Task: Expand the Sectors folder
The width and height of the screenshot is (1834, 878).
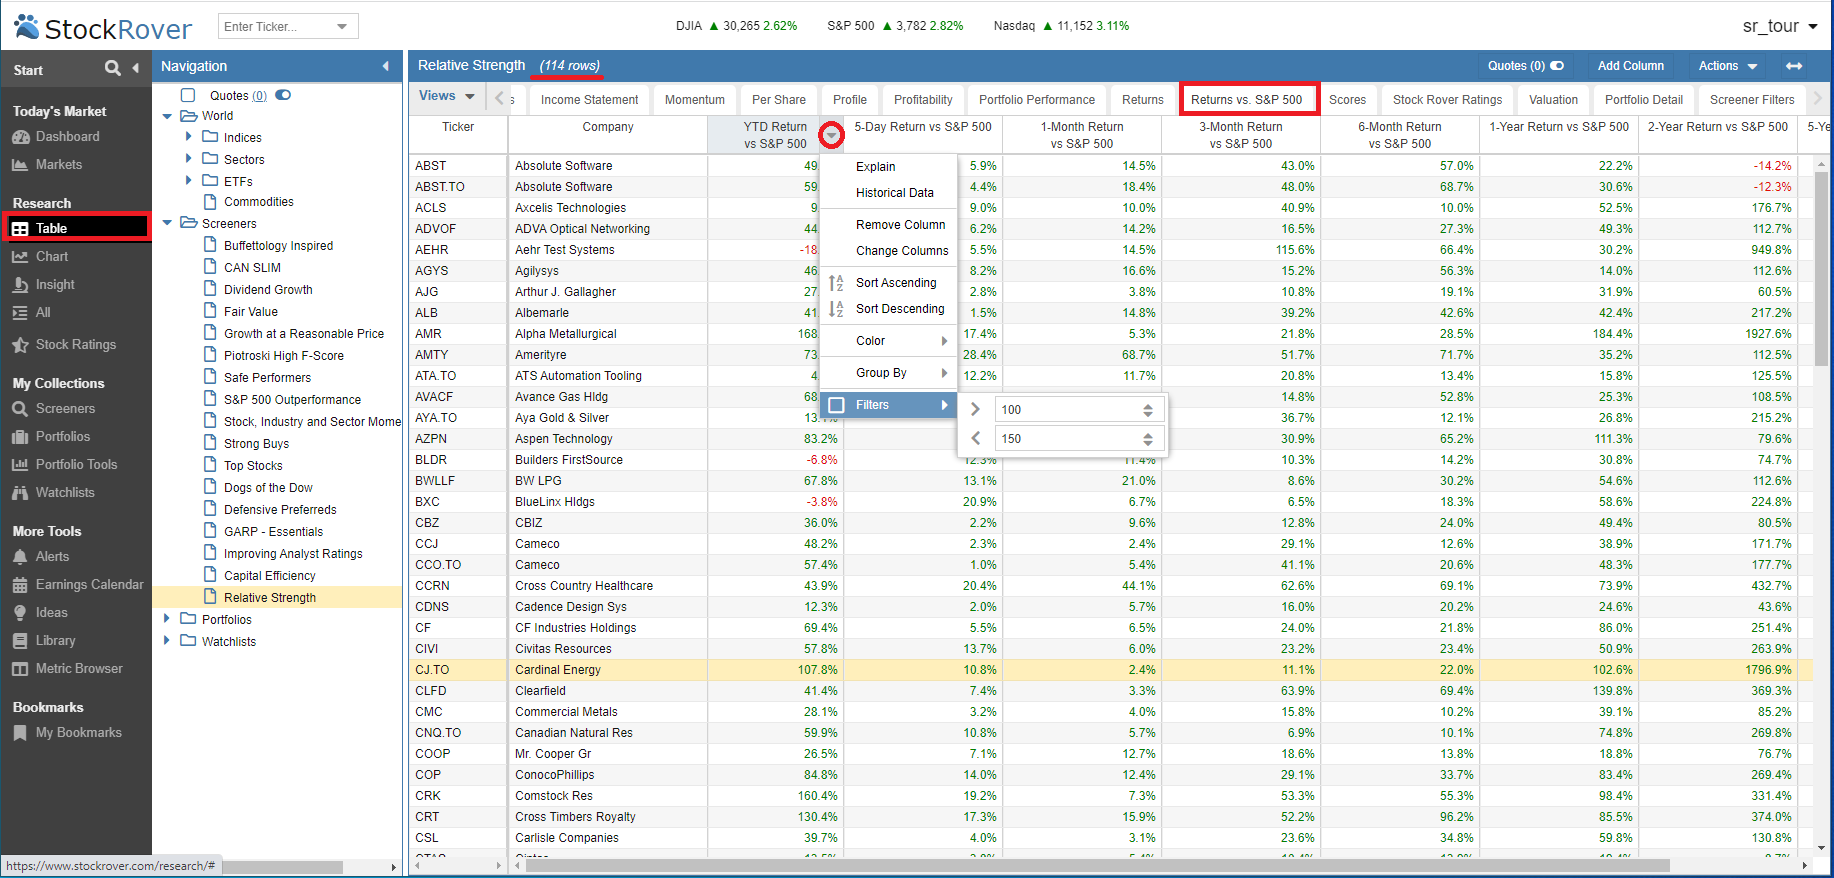Action: [188, 158]
